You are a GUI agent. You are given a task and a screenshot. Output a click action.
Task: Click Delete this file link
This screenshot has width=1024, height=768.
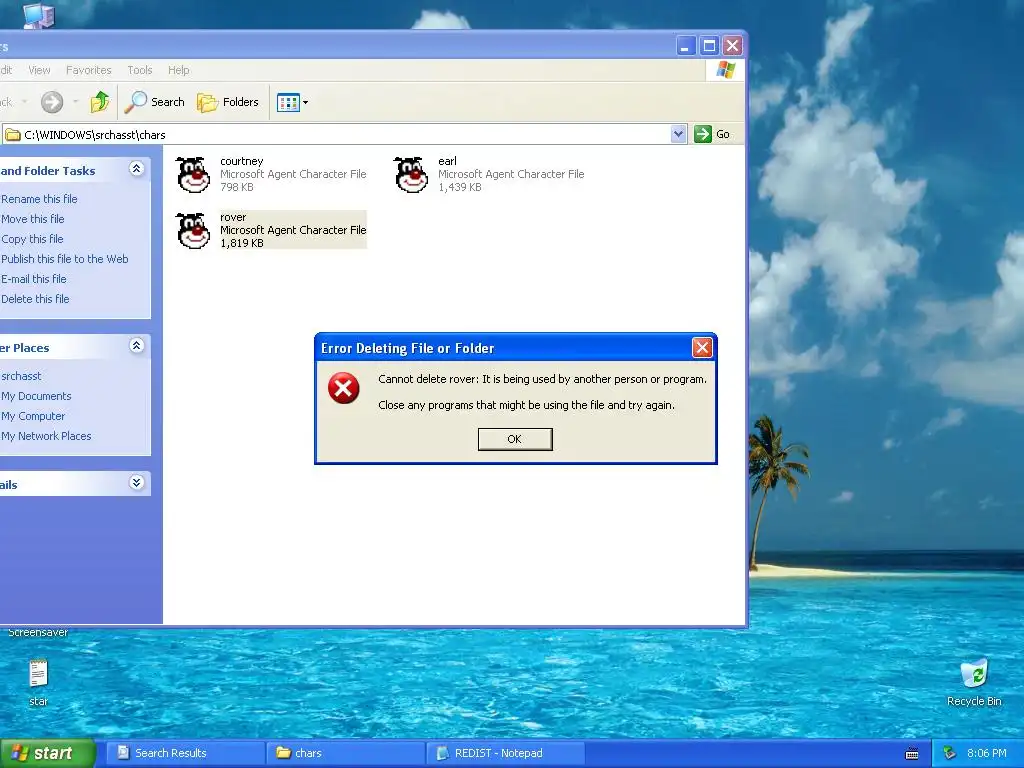click(x=35, y=299)
